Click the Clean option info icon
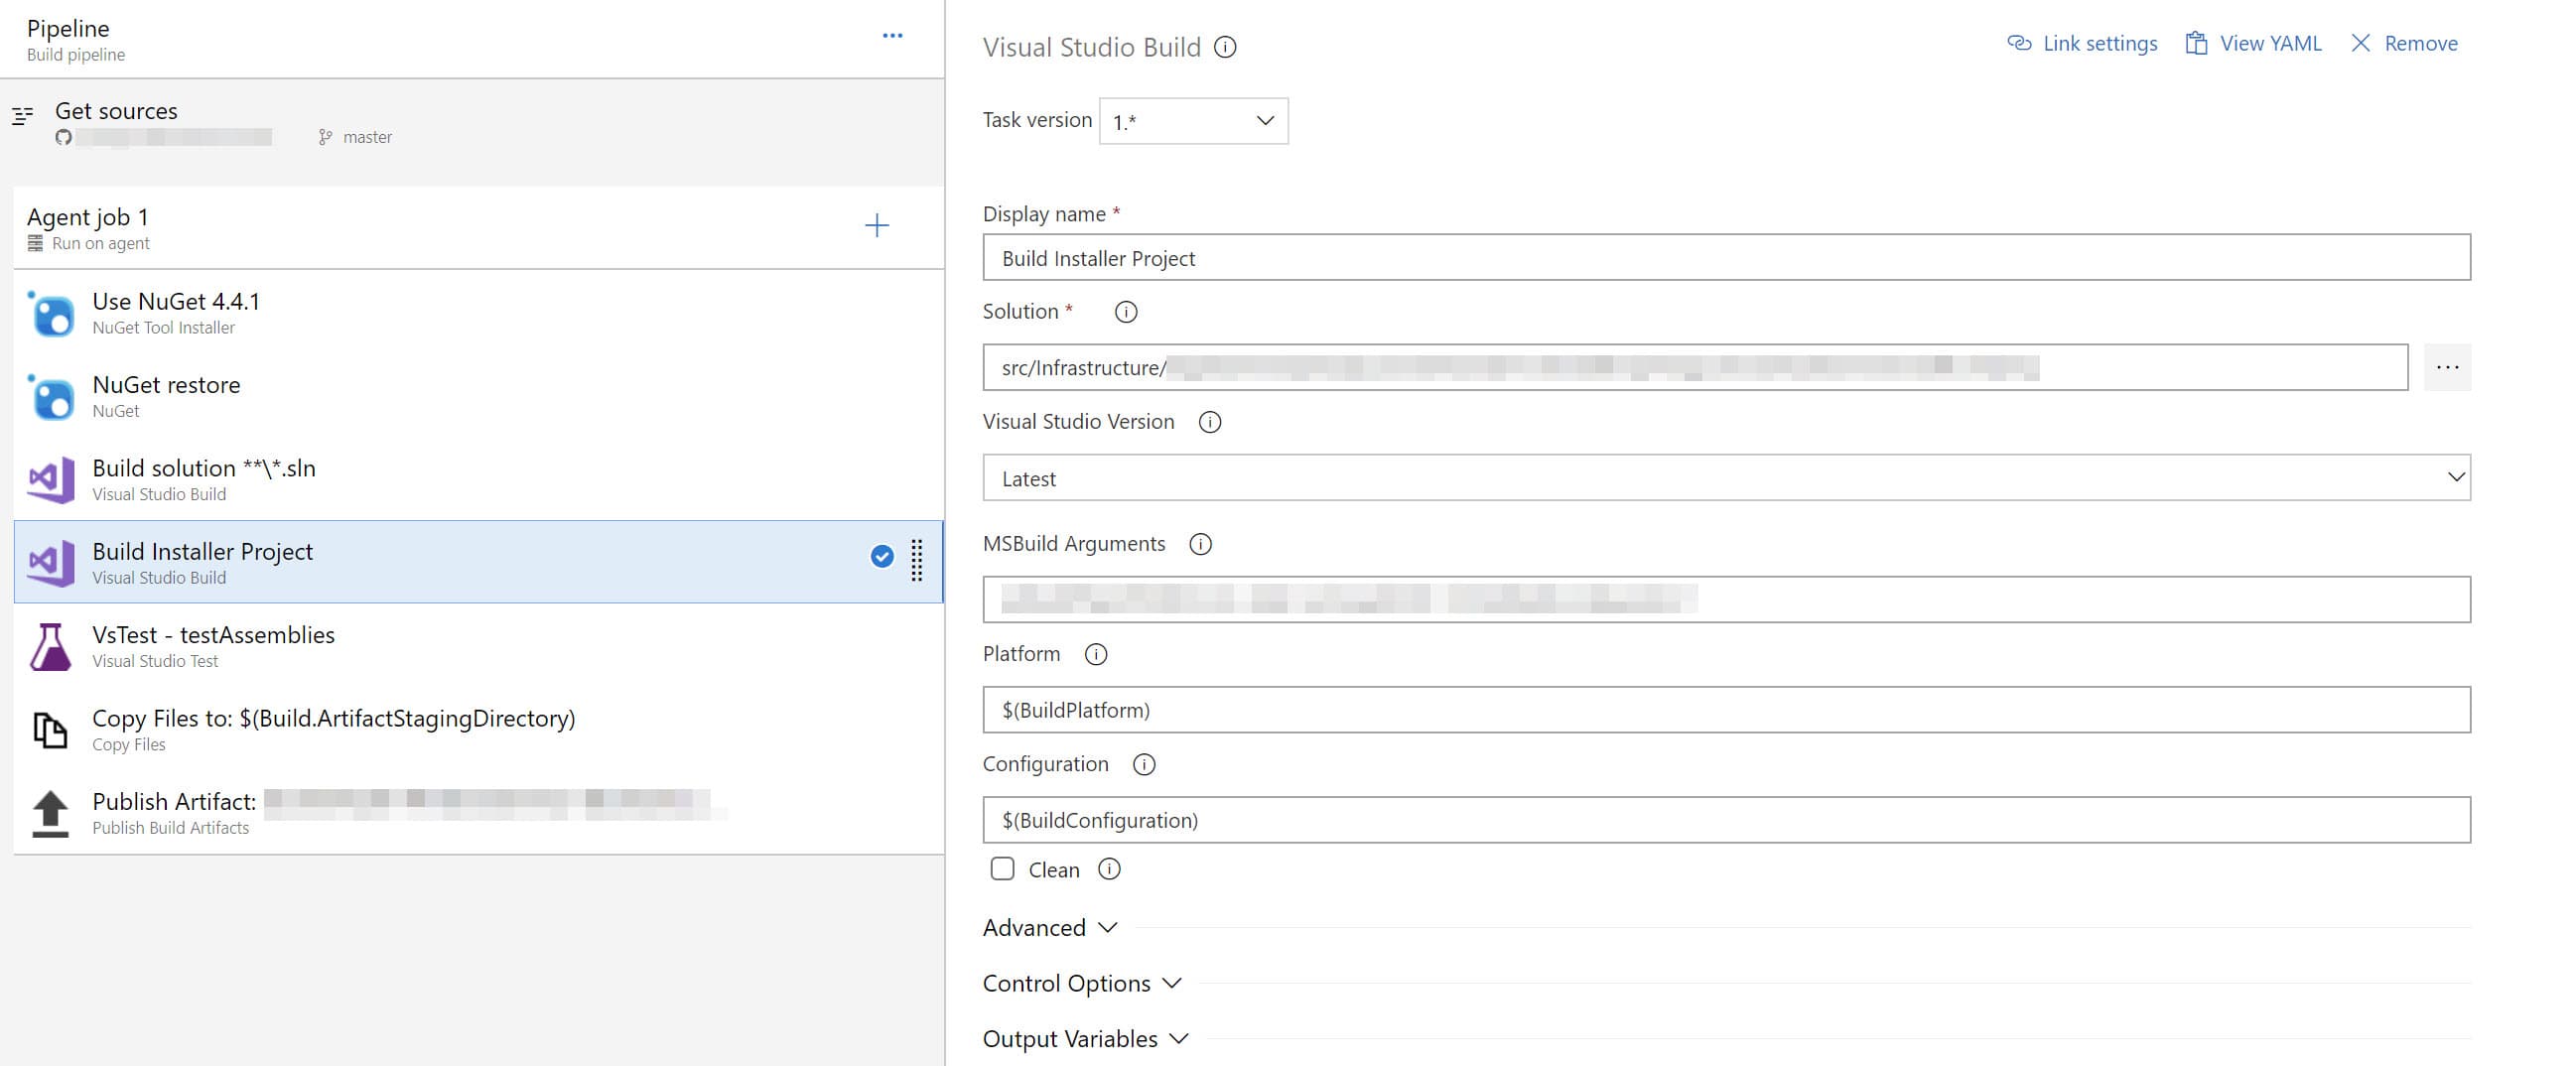Image resolution: width=2576 pixels, height=1066 pixels. 1109,869
